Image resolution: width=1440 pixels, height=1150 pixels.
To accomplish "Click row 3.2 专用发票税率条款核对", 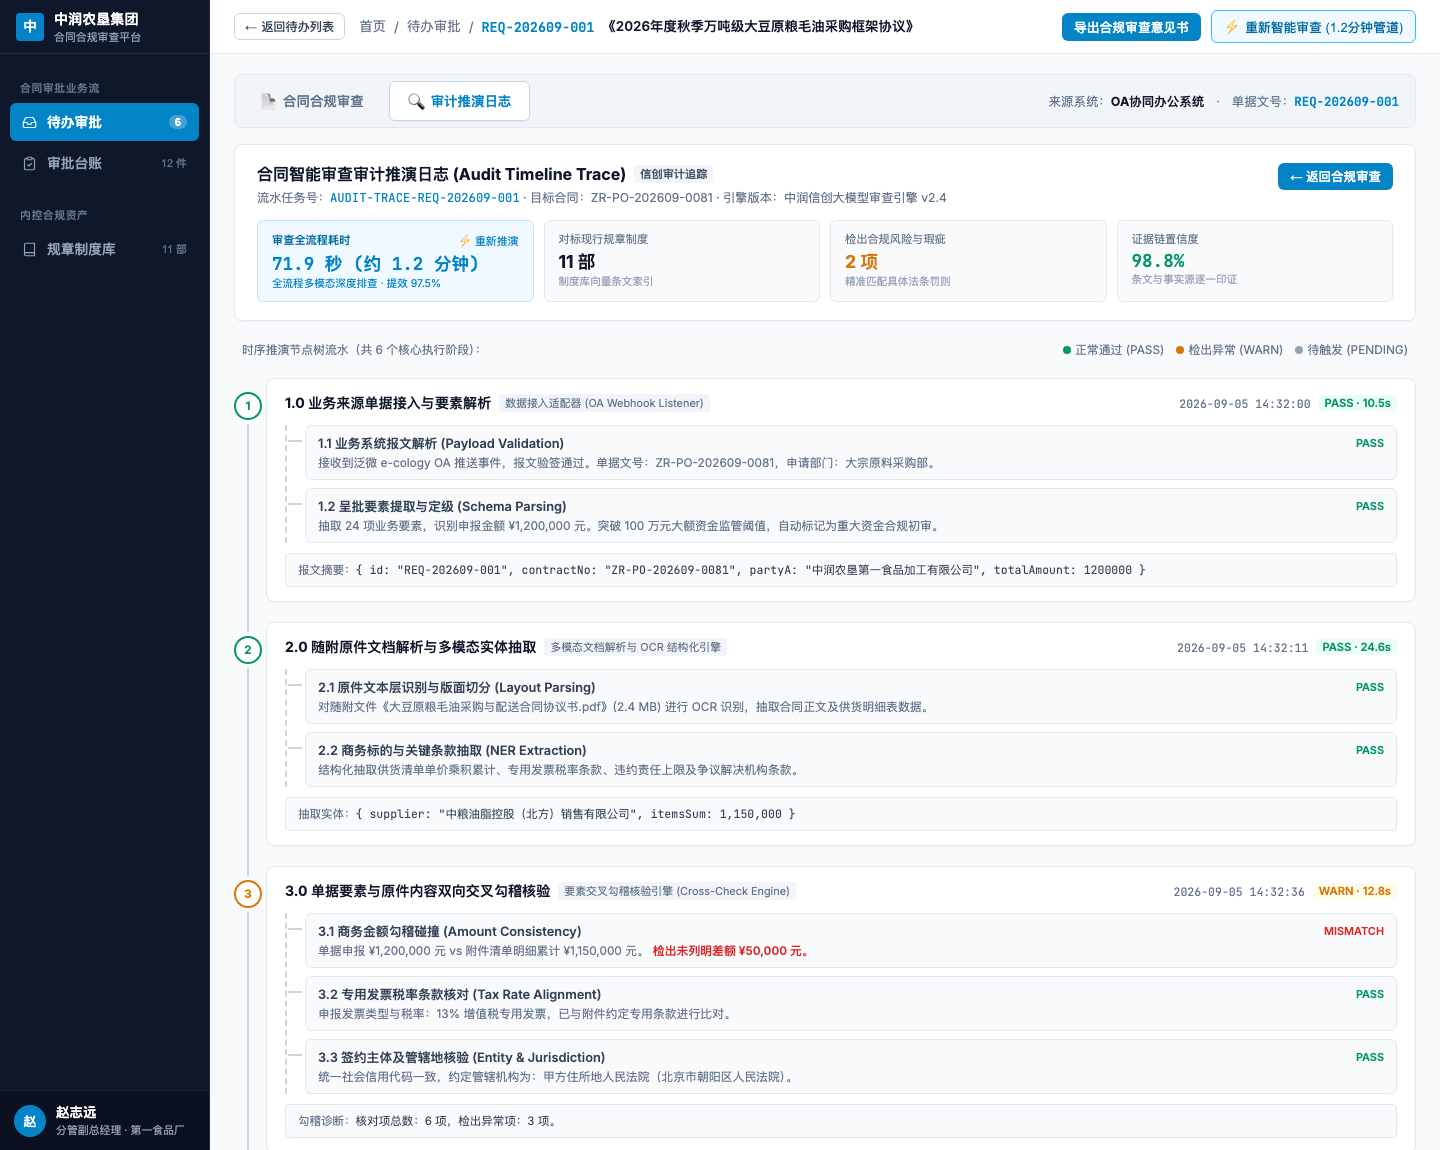I will click(851, 1004).
